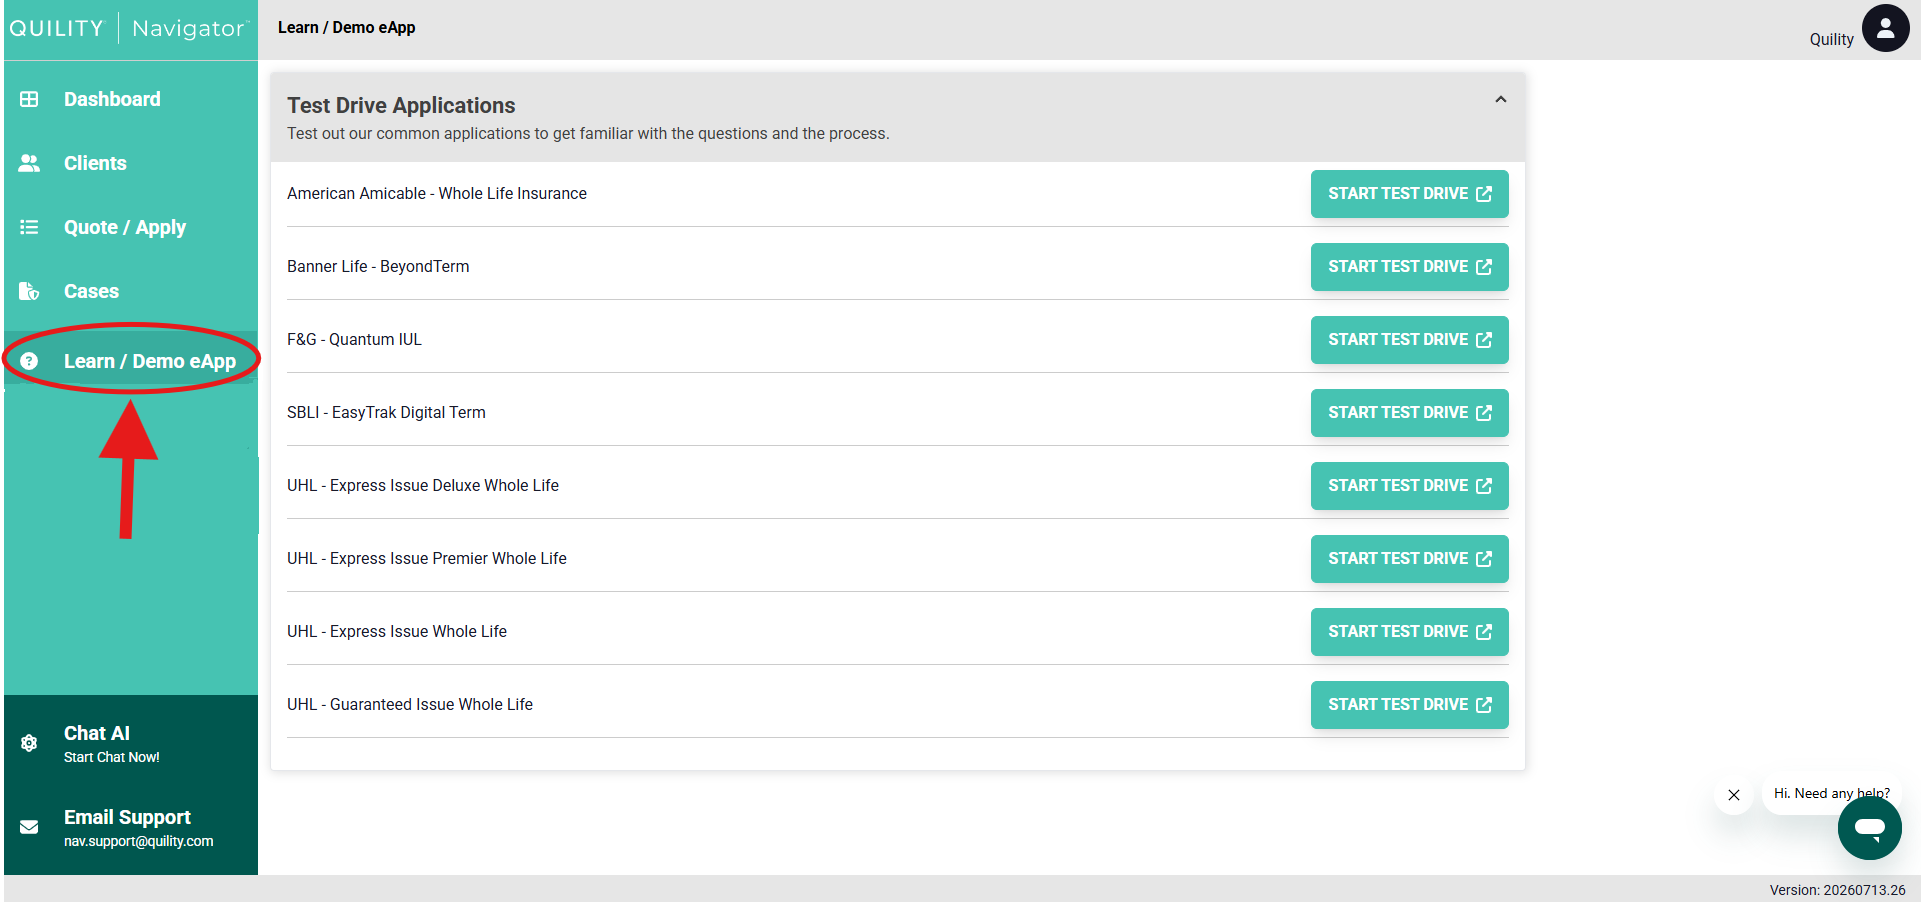The height and width of the screenshot is (902, 1921).
Task: Click the Learn / Demo eApp question-mark icon
Action: click(29, 361)
